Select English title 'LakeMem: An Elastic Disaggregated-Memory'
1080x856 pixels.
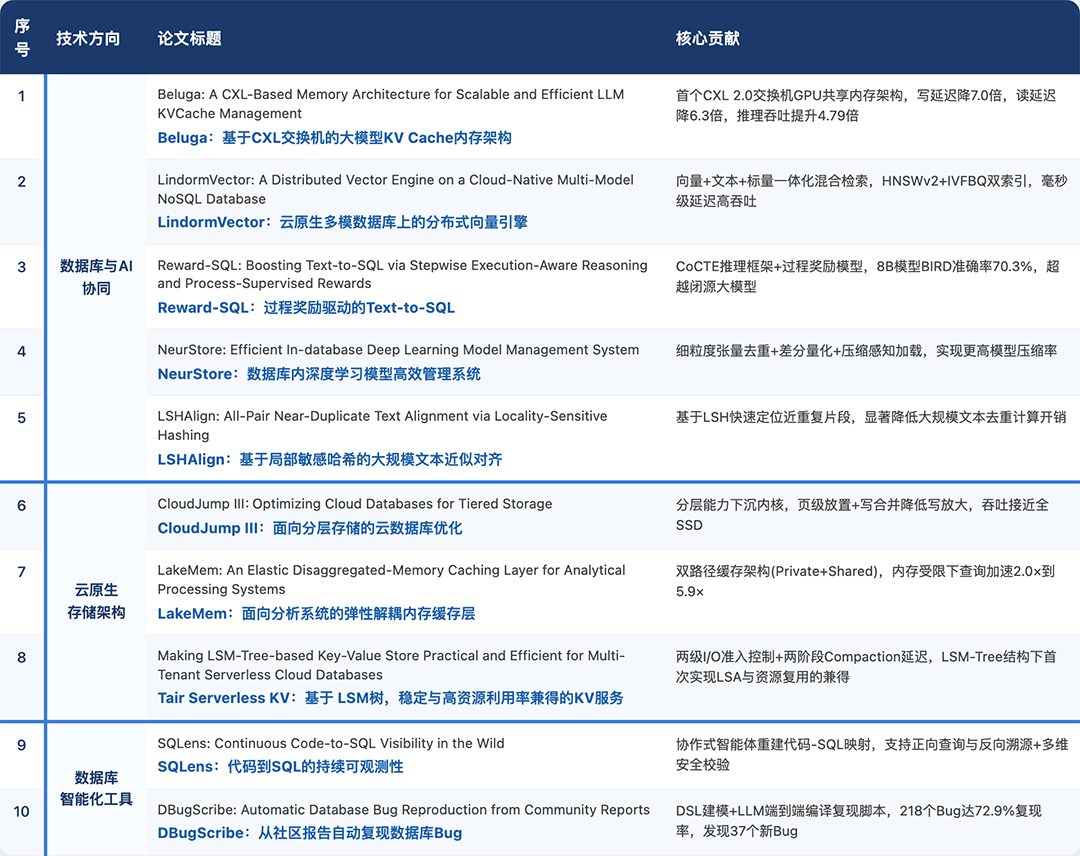(x=391, y=580)
